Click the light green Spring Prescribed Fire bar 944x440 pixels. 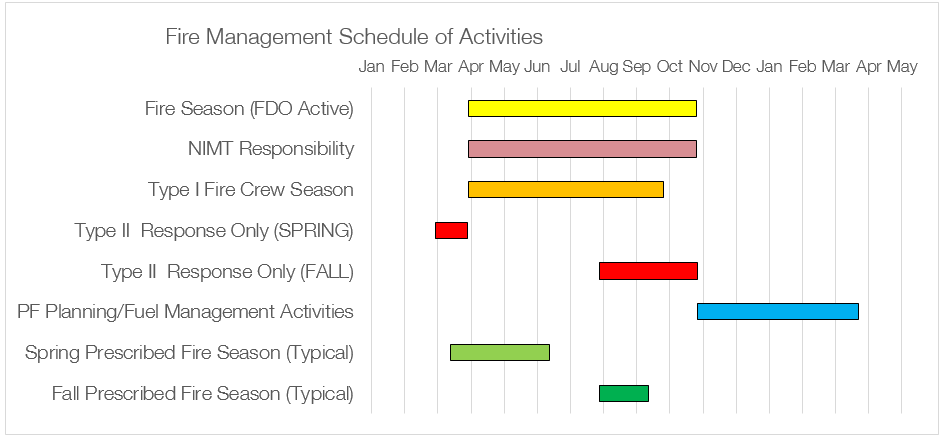click(500, 352)
